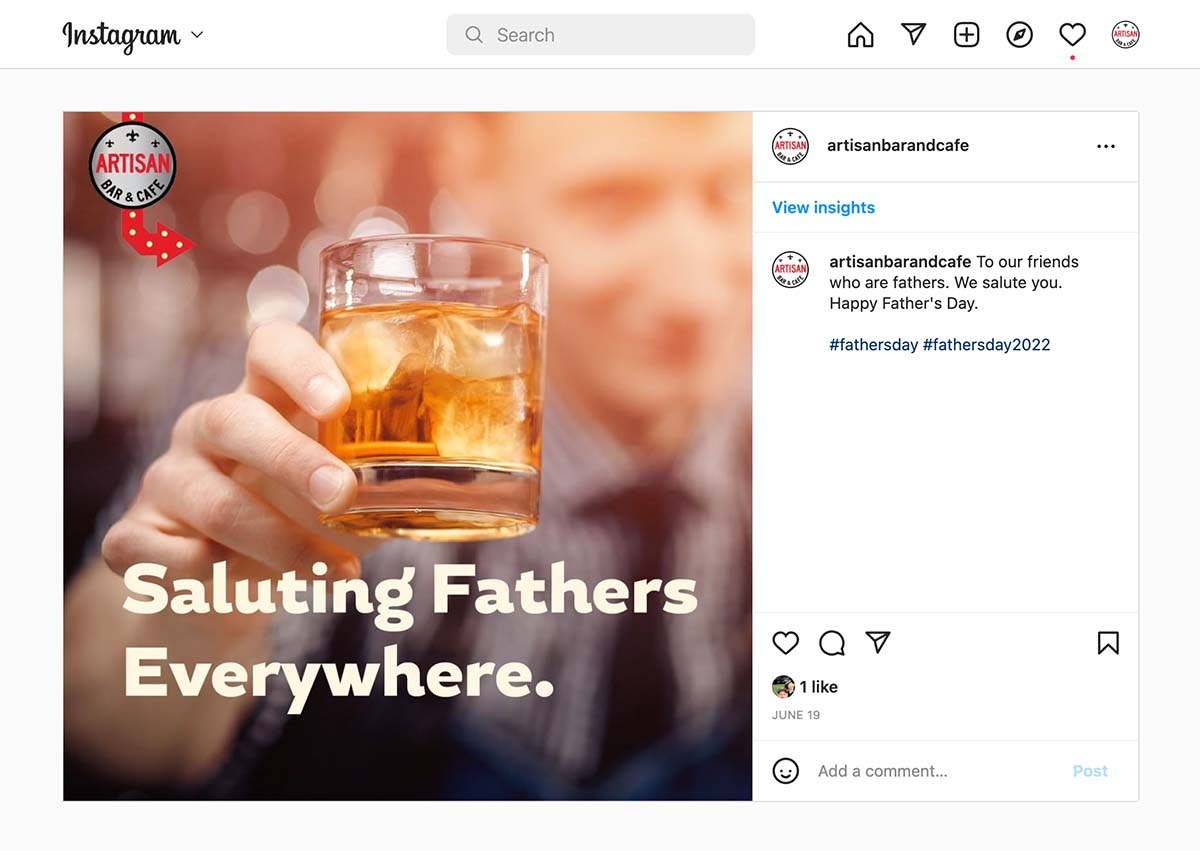Open activity notifications heart in navbar
Viewport: 1200px width, 851px height.
coord(1072,35)
